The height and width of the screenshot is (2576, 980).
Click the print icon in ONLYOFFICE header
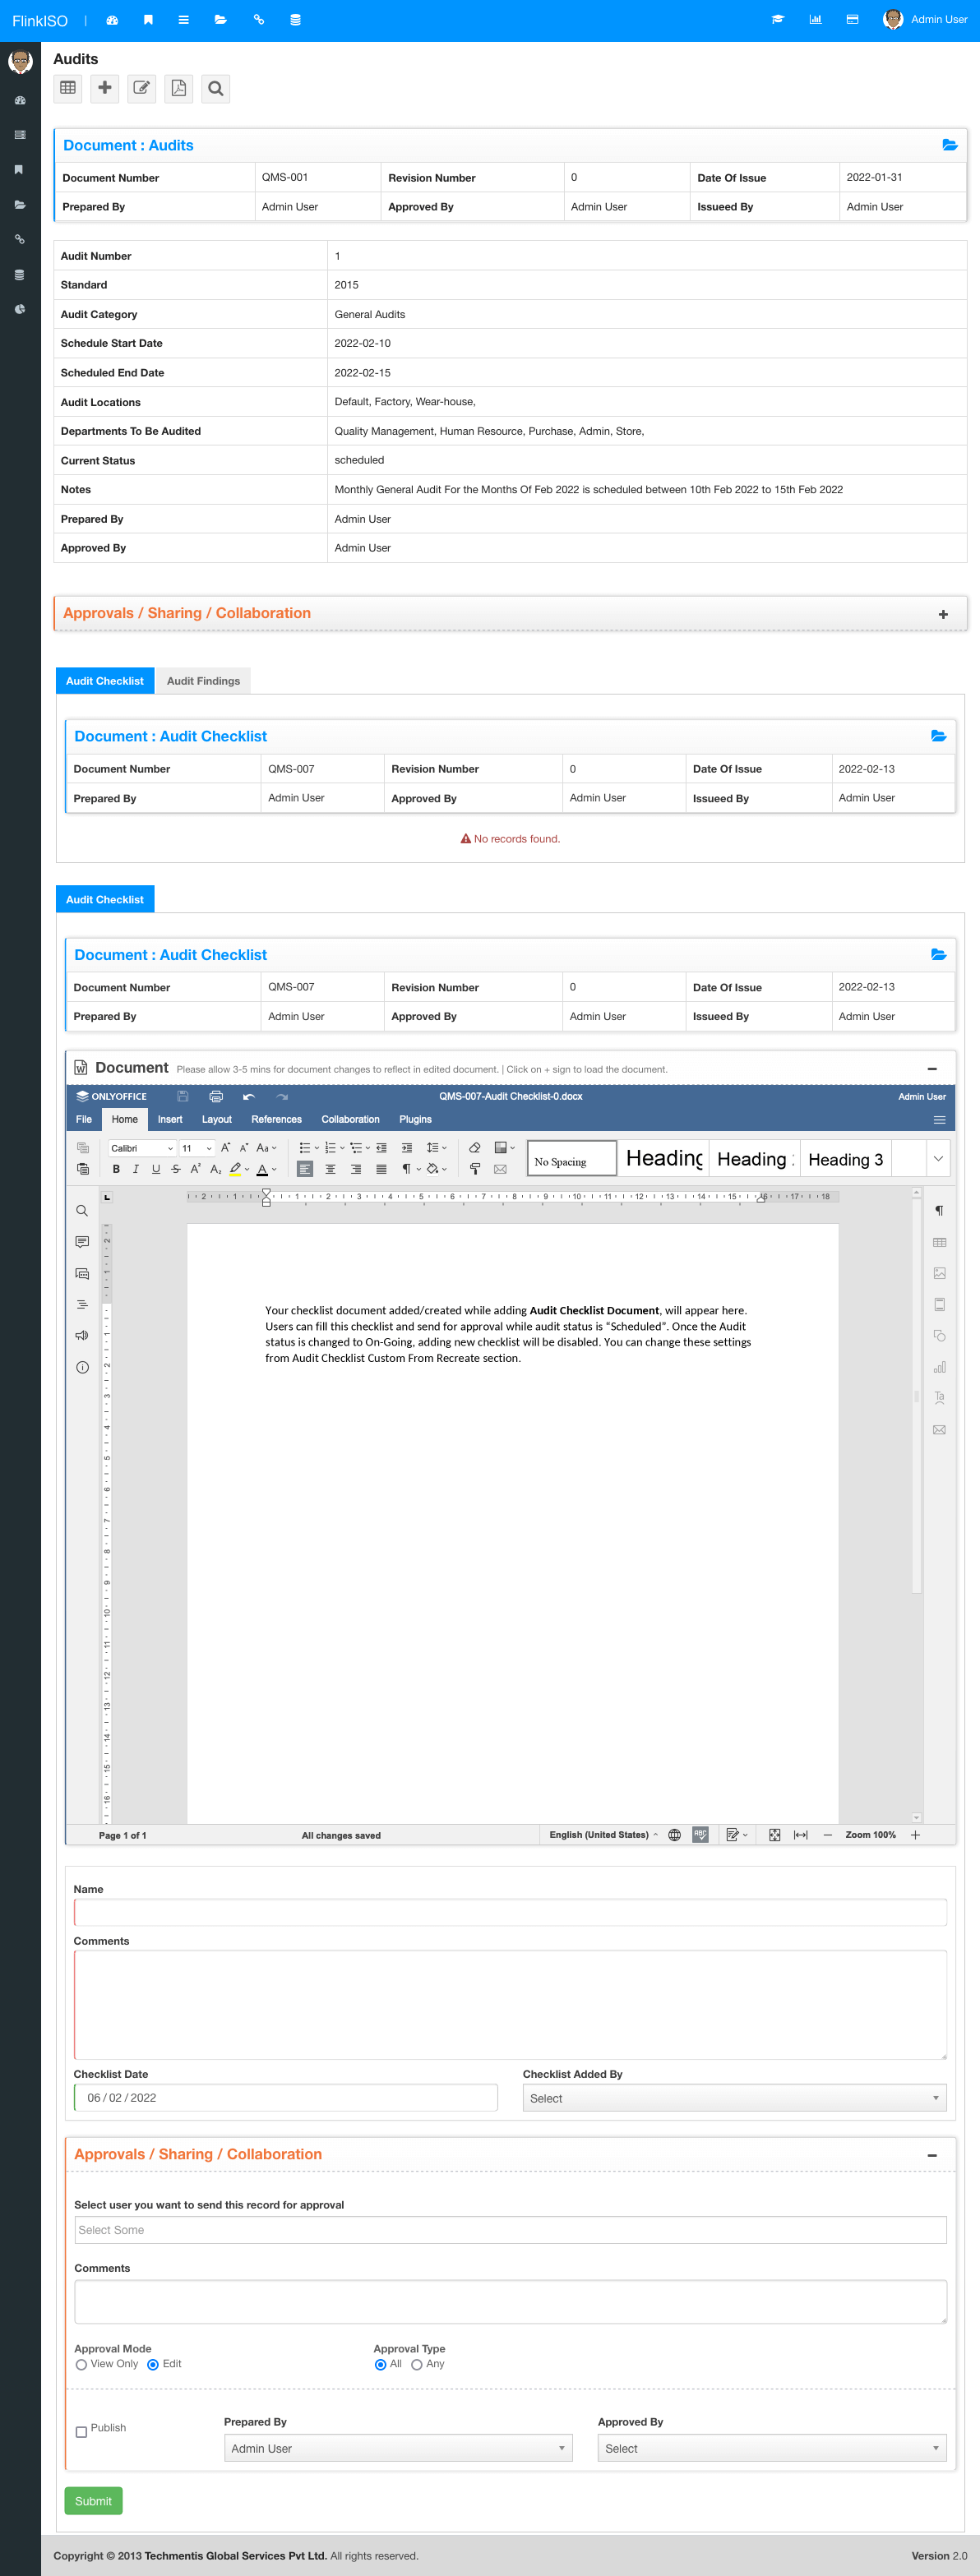[215, 1097]
